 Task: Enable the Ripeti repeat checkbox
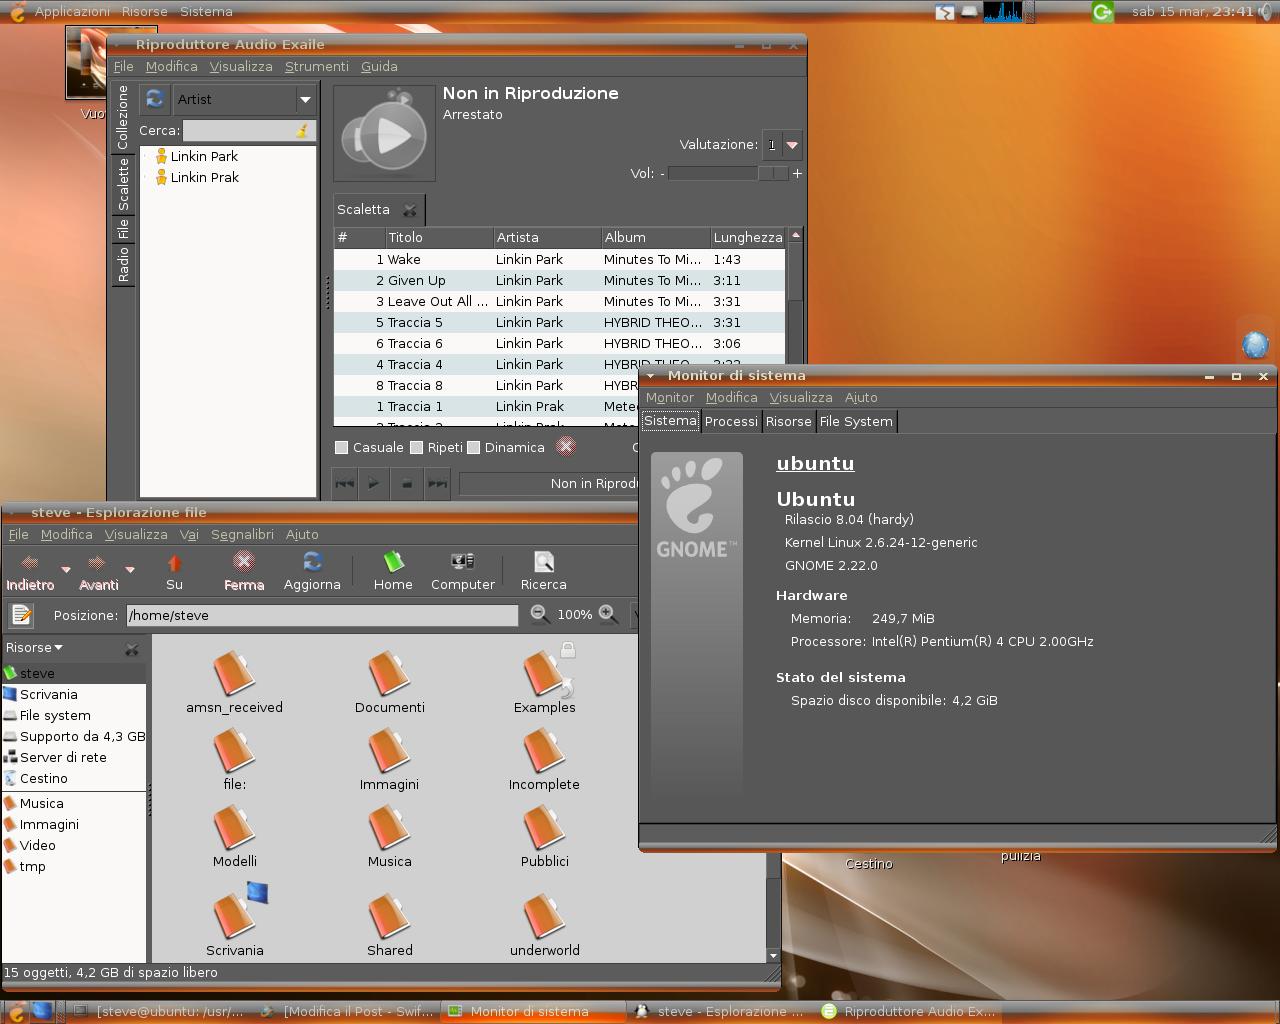tap(417, 448)
